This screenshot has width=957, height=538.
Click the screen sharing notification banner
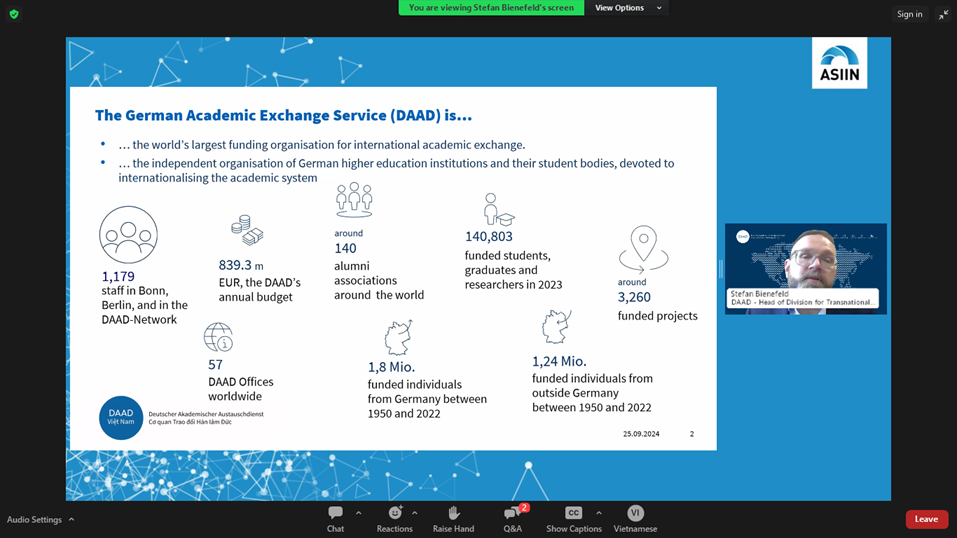(491, 8)
